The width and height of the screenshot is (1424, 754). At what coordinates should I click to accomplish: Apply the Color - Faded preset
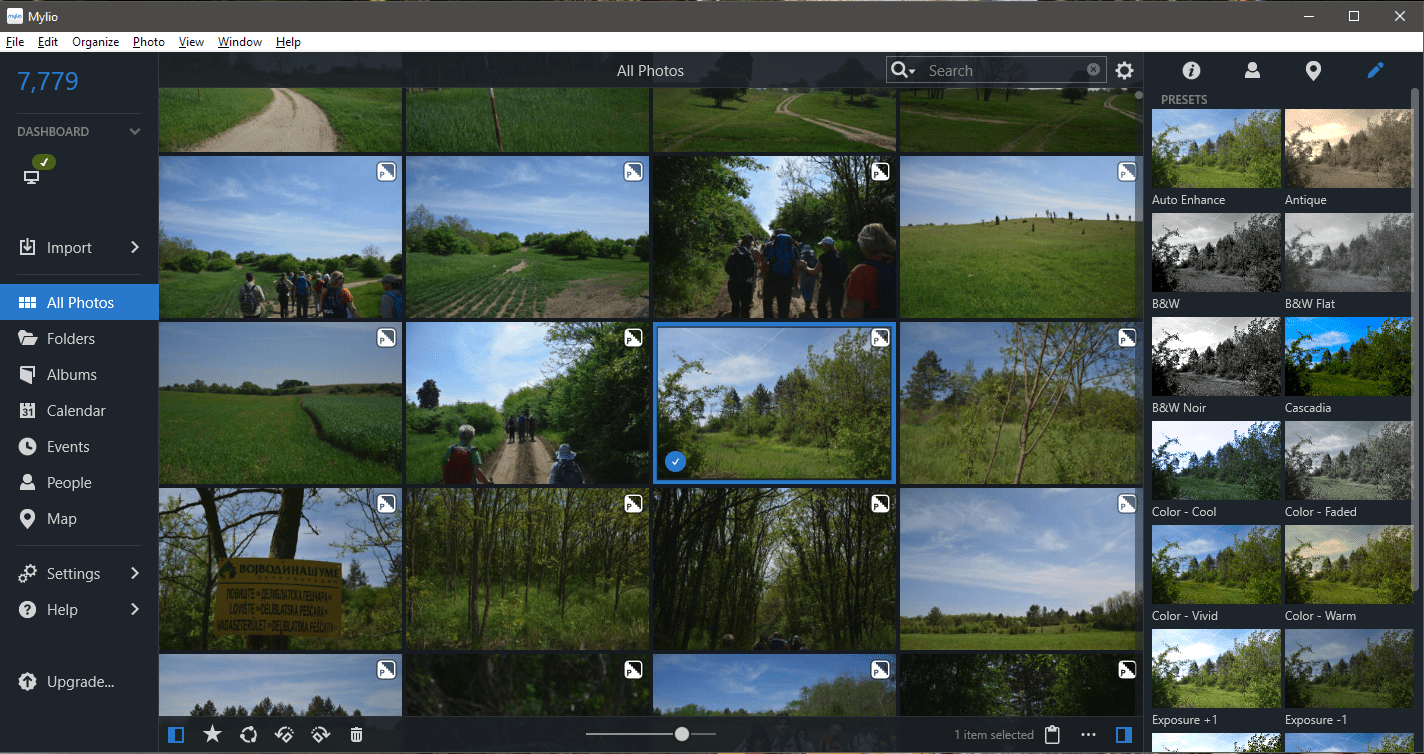click(1349, 461)
